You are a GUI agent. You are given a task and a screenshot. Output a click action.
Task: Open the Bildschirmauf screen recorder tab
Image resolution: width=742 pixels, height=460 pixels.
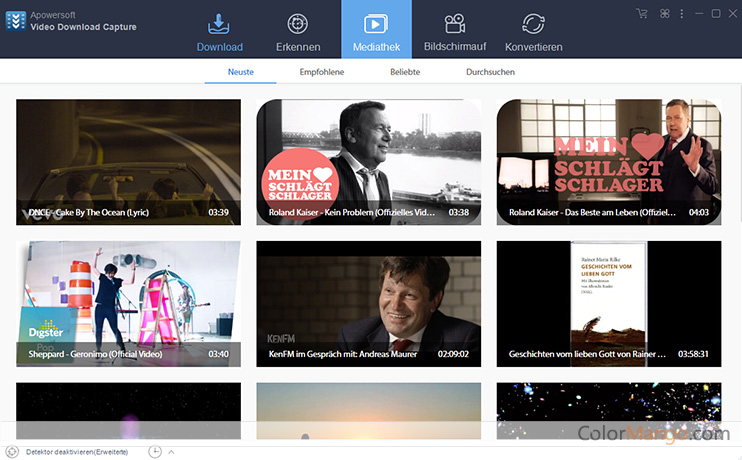click(x=455, y=32)
